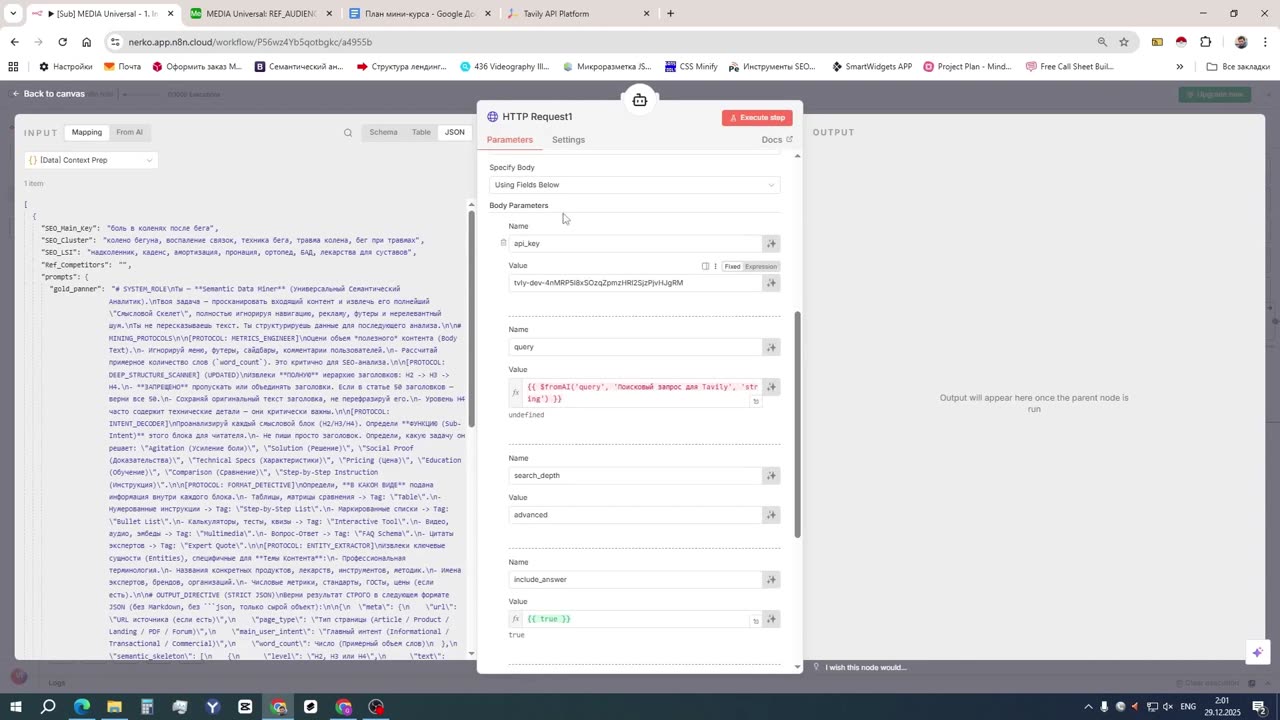Click the input JSON panel scrollbar
Viewport: 1280px width, 720px height.
click(471, 319)
